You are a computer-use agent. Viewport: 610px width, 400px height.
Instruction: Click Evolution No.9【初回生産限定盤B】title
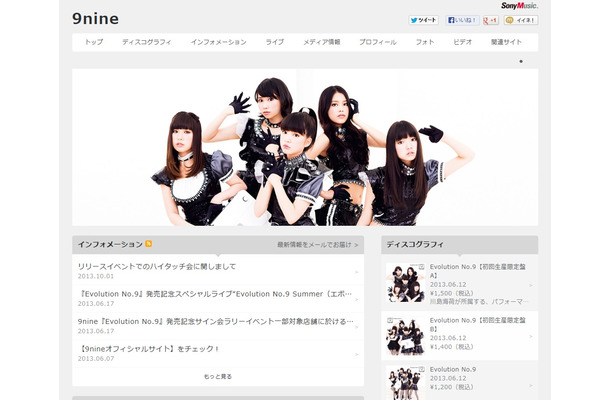point(478,325)
